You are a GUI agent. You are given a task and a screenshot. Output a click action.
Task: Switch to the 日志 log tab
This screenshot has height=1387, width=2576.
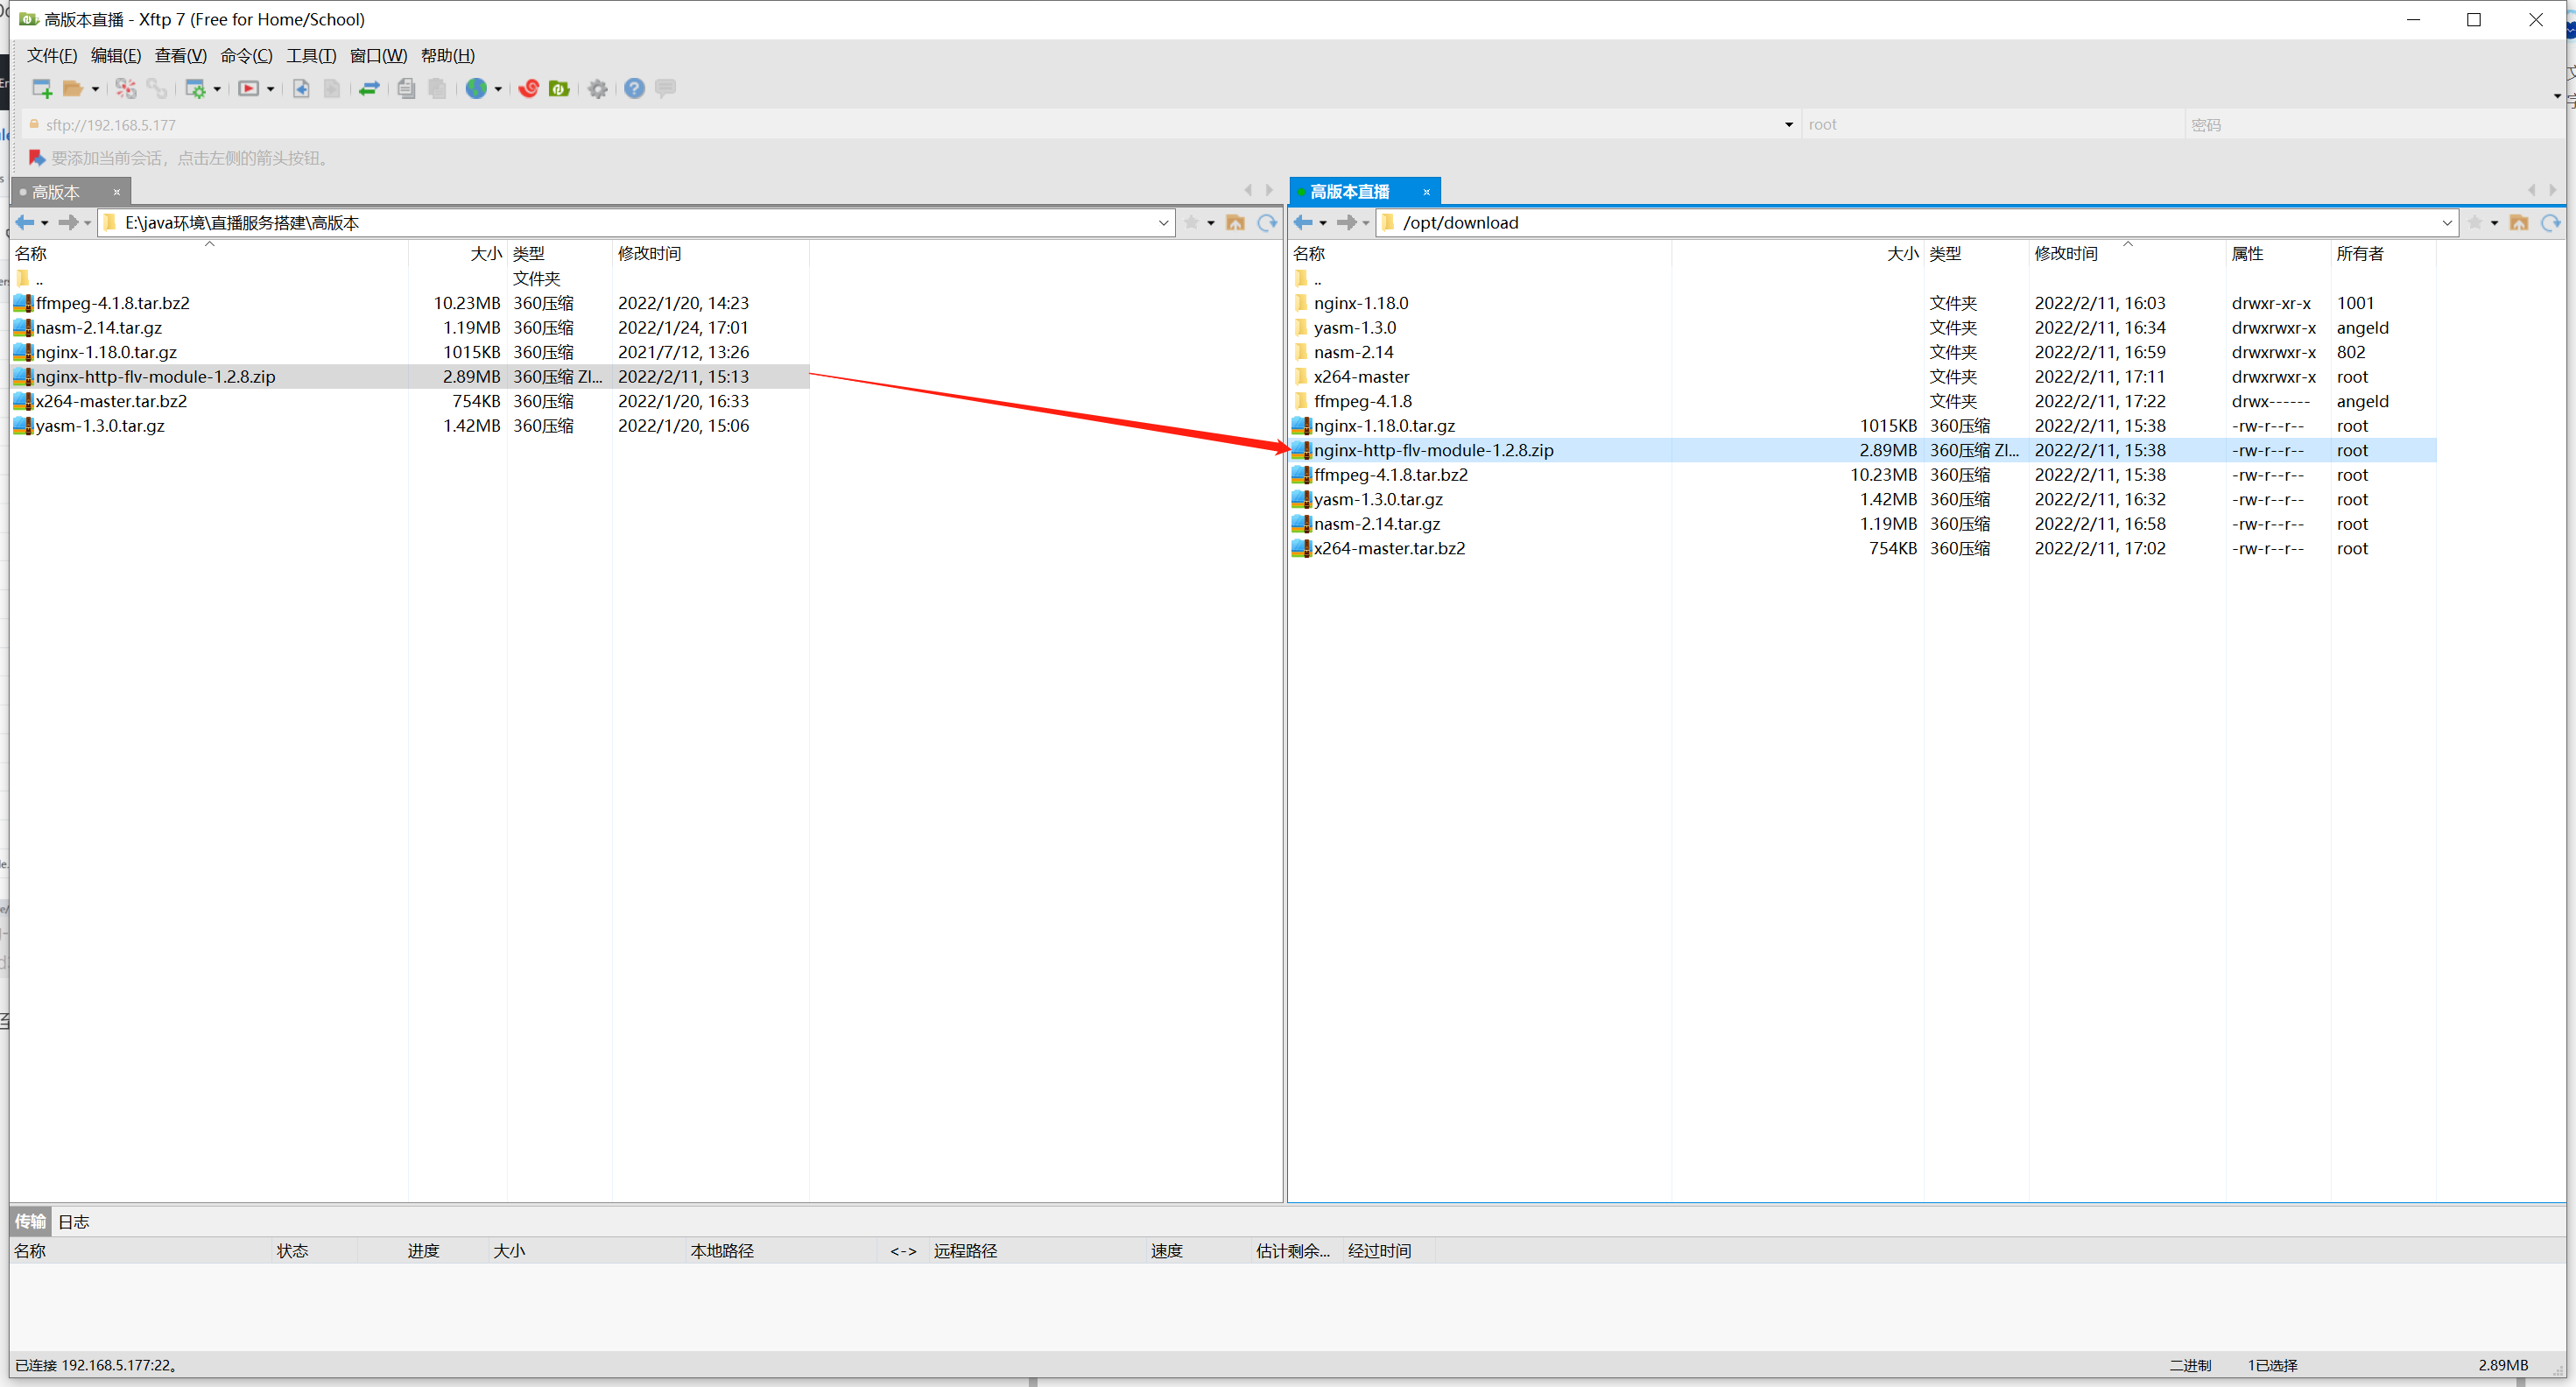(x=74, y=1221)
